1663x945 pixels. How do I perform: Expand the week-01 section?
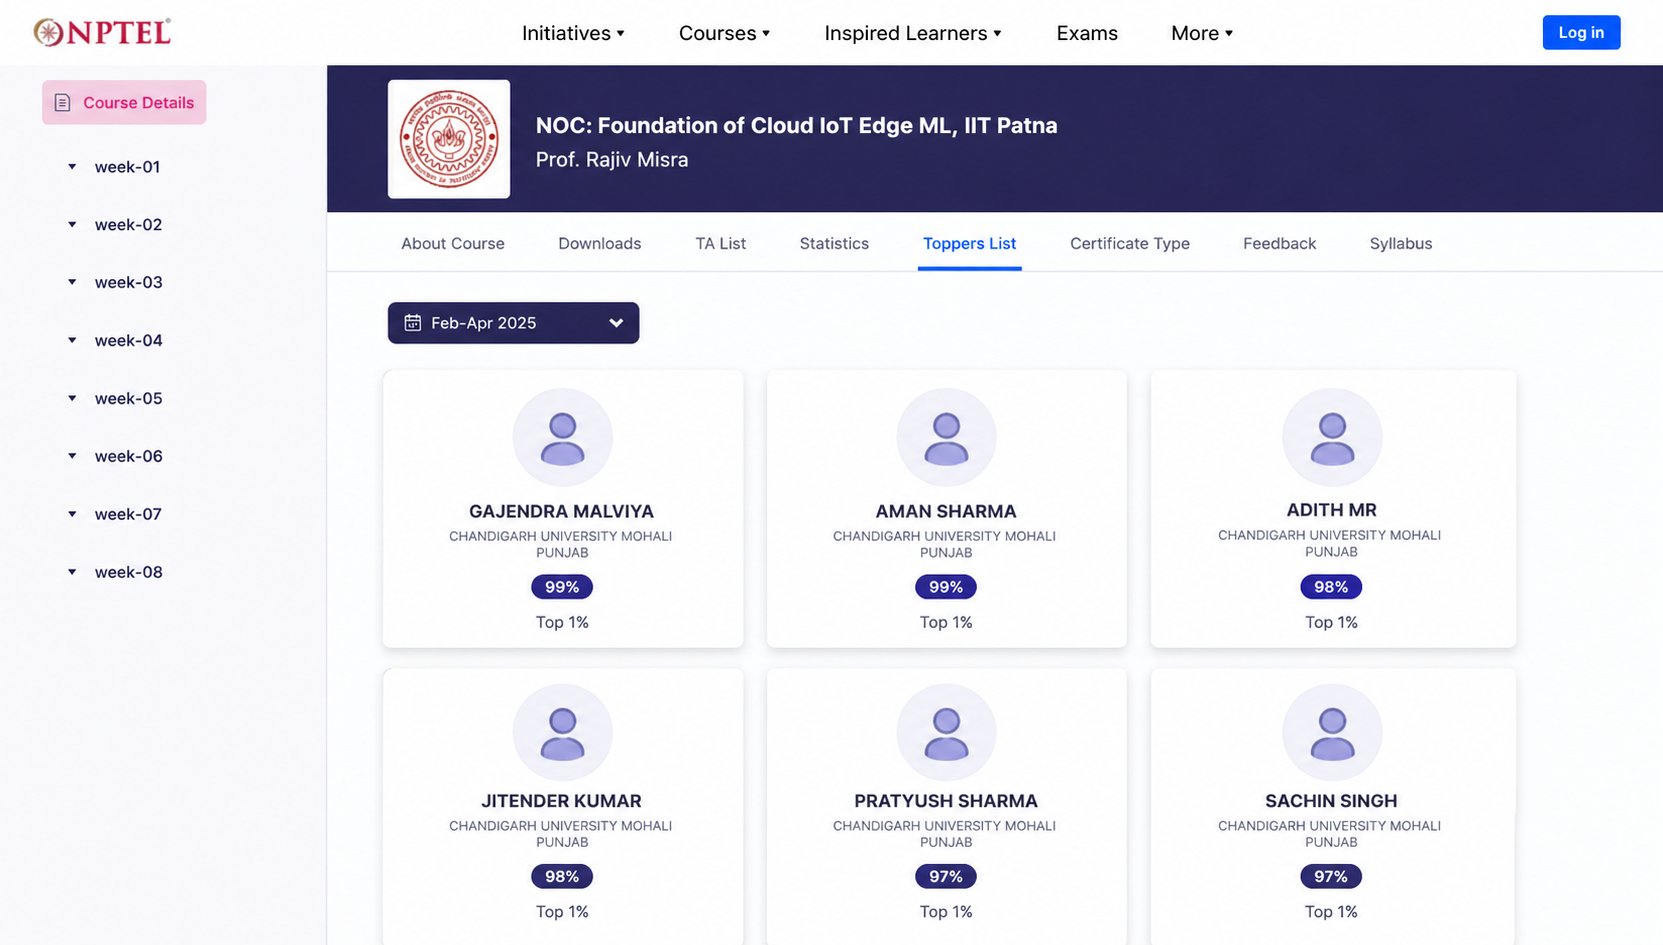[x=127, y=167]
